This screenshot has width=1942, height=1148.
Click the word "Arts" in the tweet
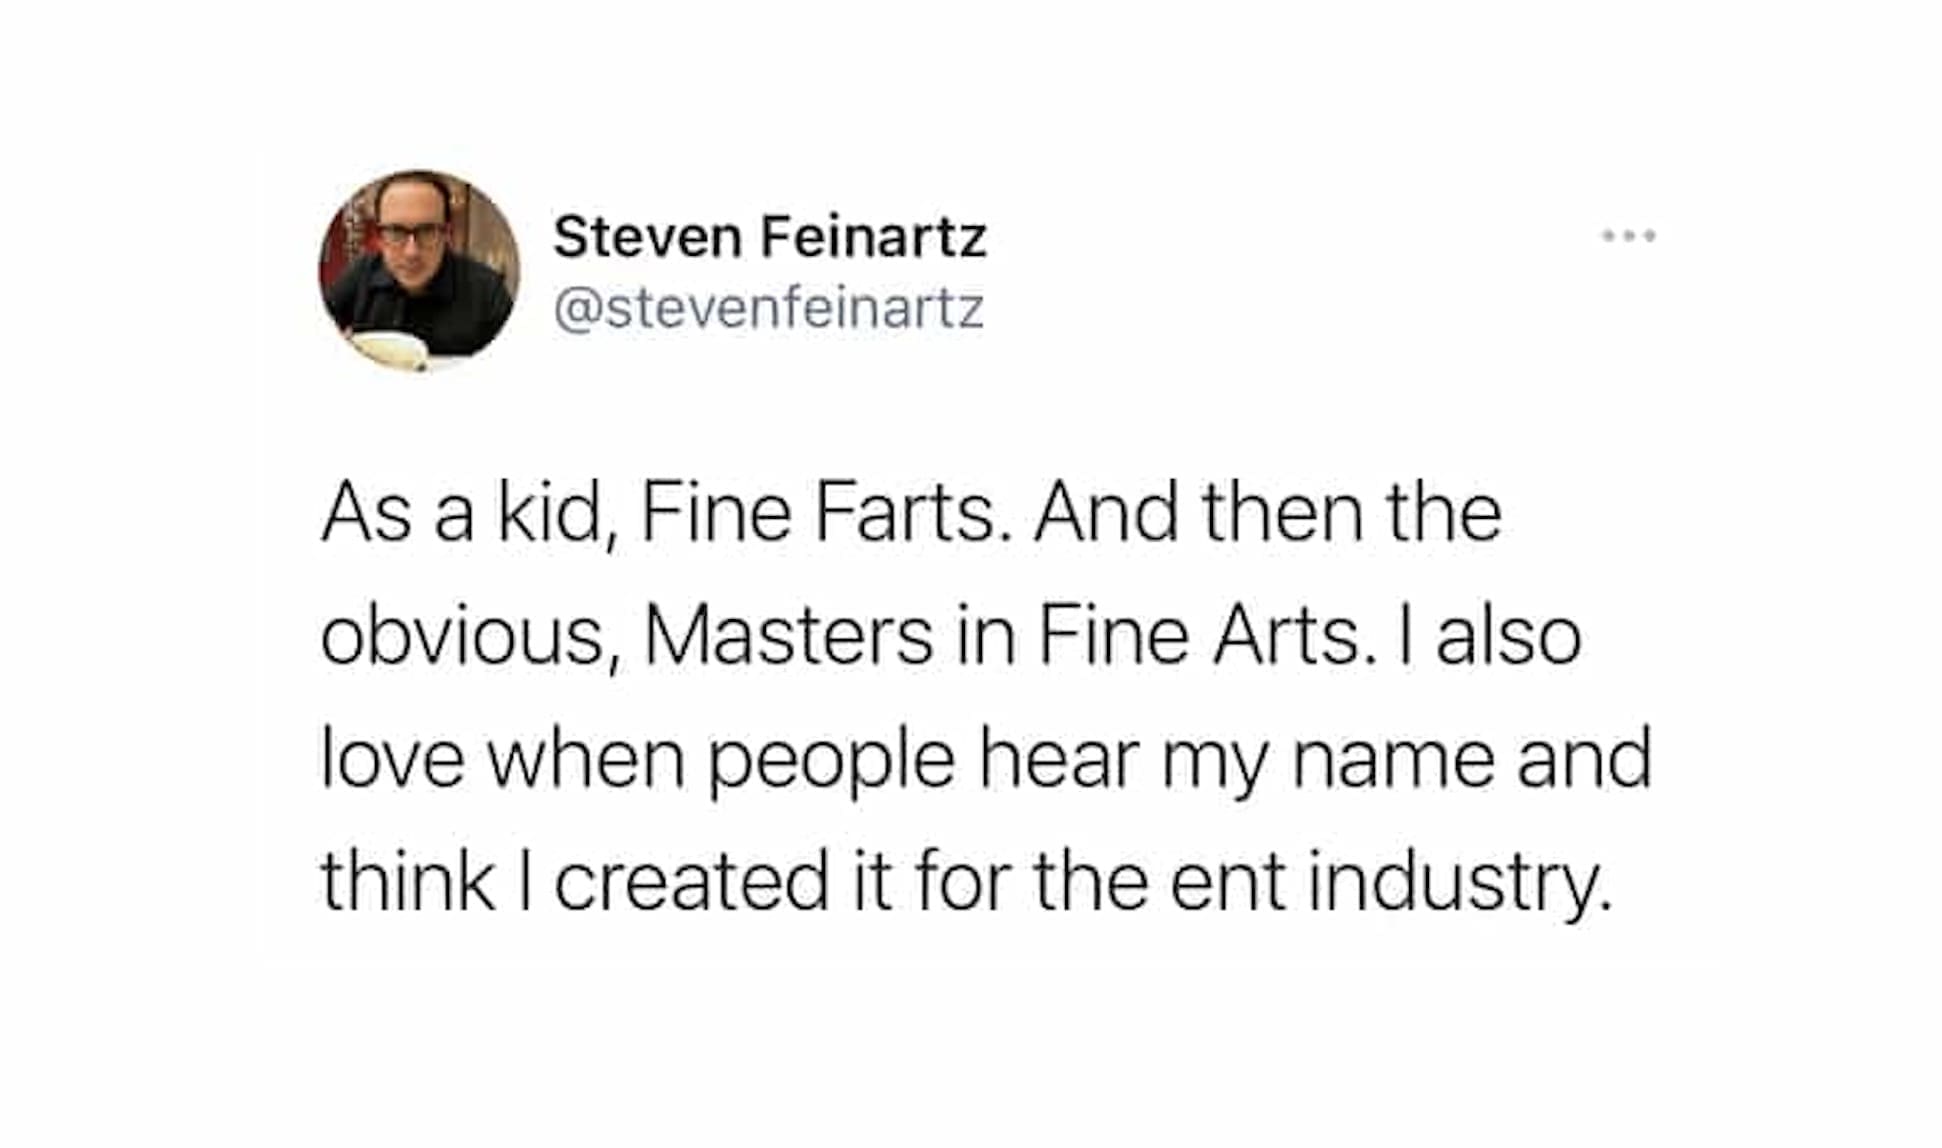coord(1286,637)
